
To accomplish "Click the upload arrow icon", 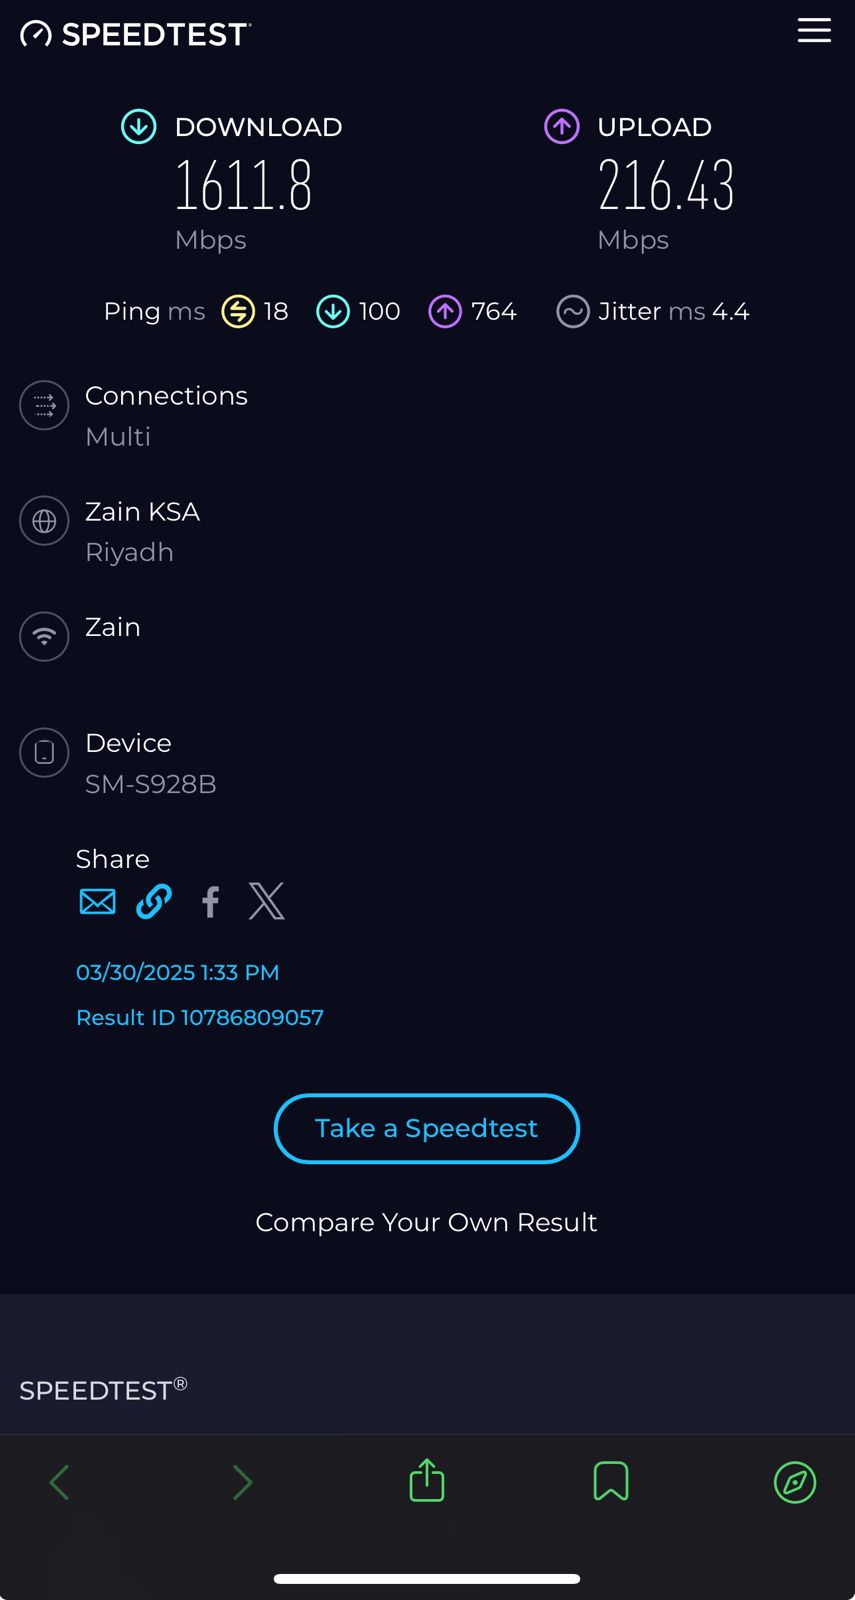I will pos(561,127).
